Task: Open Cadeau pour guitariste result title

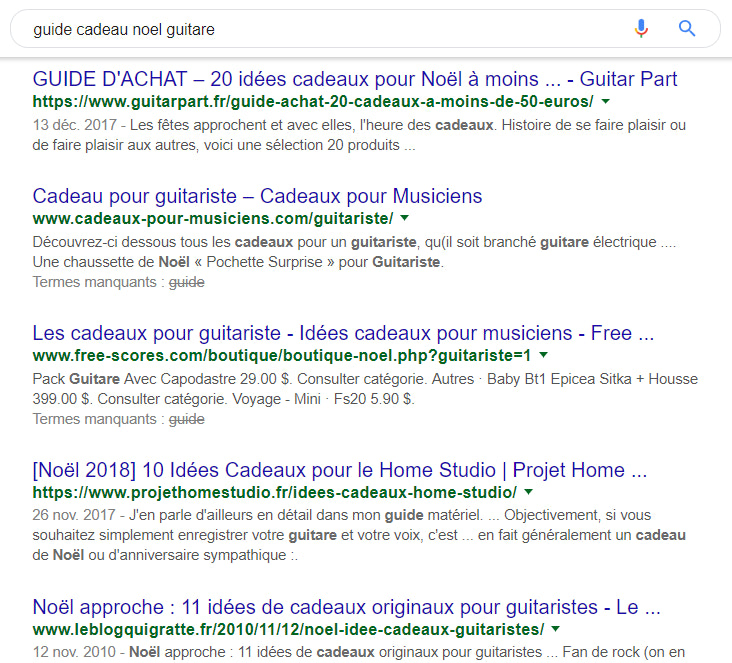Action: [257, 196]
